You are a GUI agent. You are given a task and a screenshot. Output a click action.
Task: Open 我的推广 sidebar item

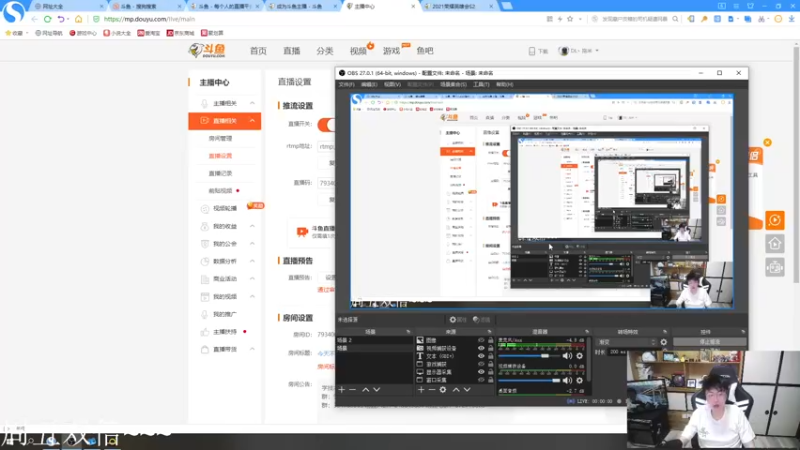[x=225, y=314]
